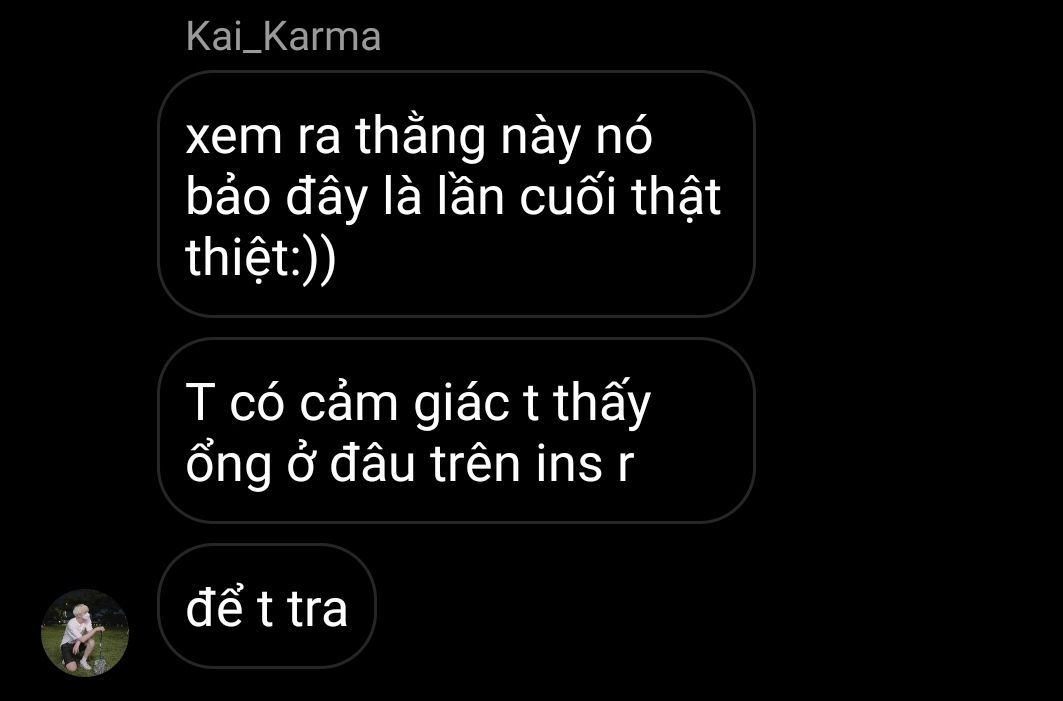Click the capital "T" starting the second message
This screenshot has height=701, width=1063.
coord(200,403)
